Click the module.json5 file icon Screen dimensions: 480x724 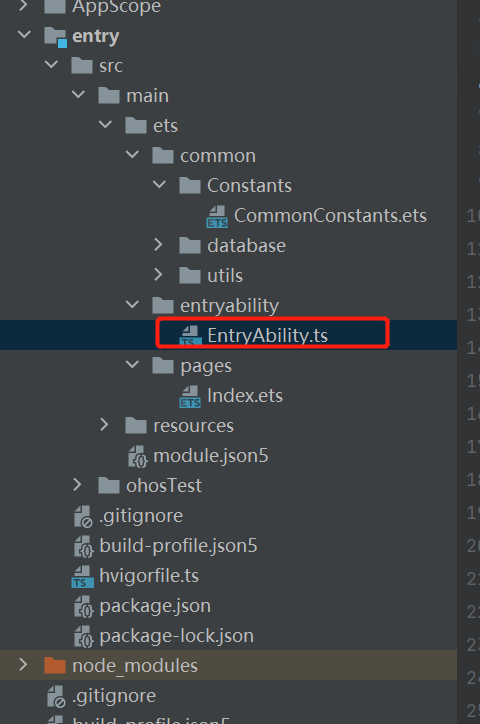138,456
